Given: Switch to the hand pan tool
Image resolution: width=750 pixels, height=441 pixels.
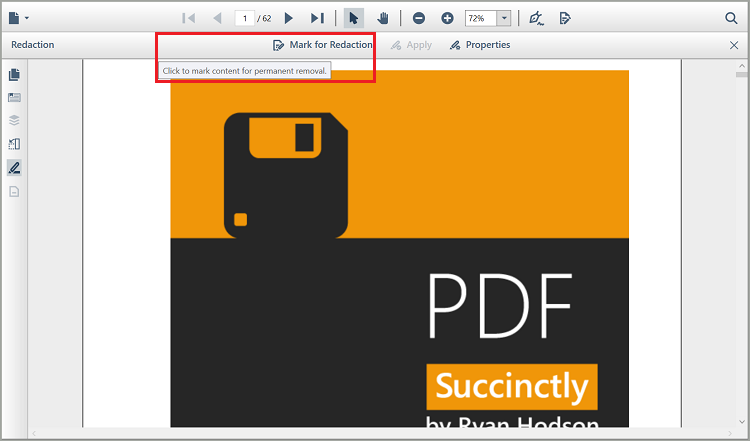Looking at the screenshot, I should [382, 18].
